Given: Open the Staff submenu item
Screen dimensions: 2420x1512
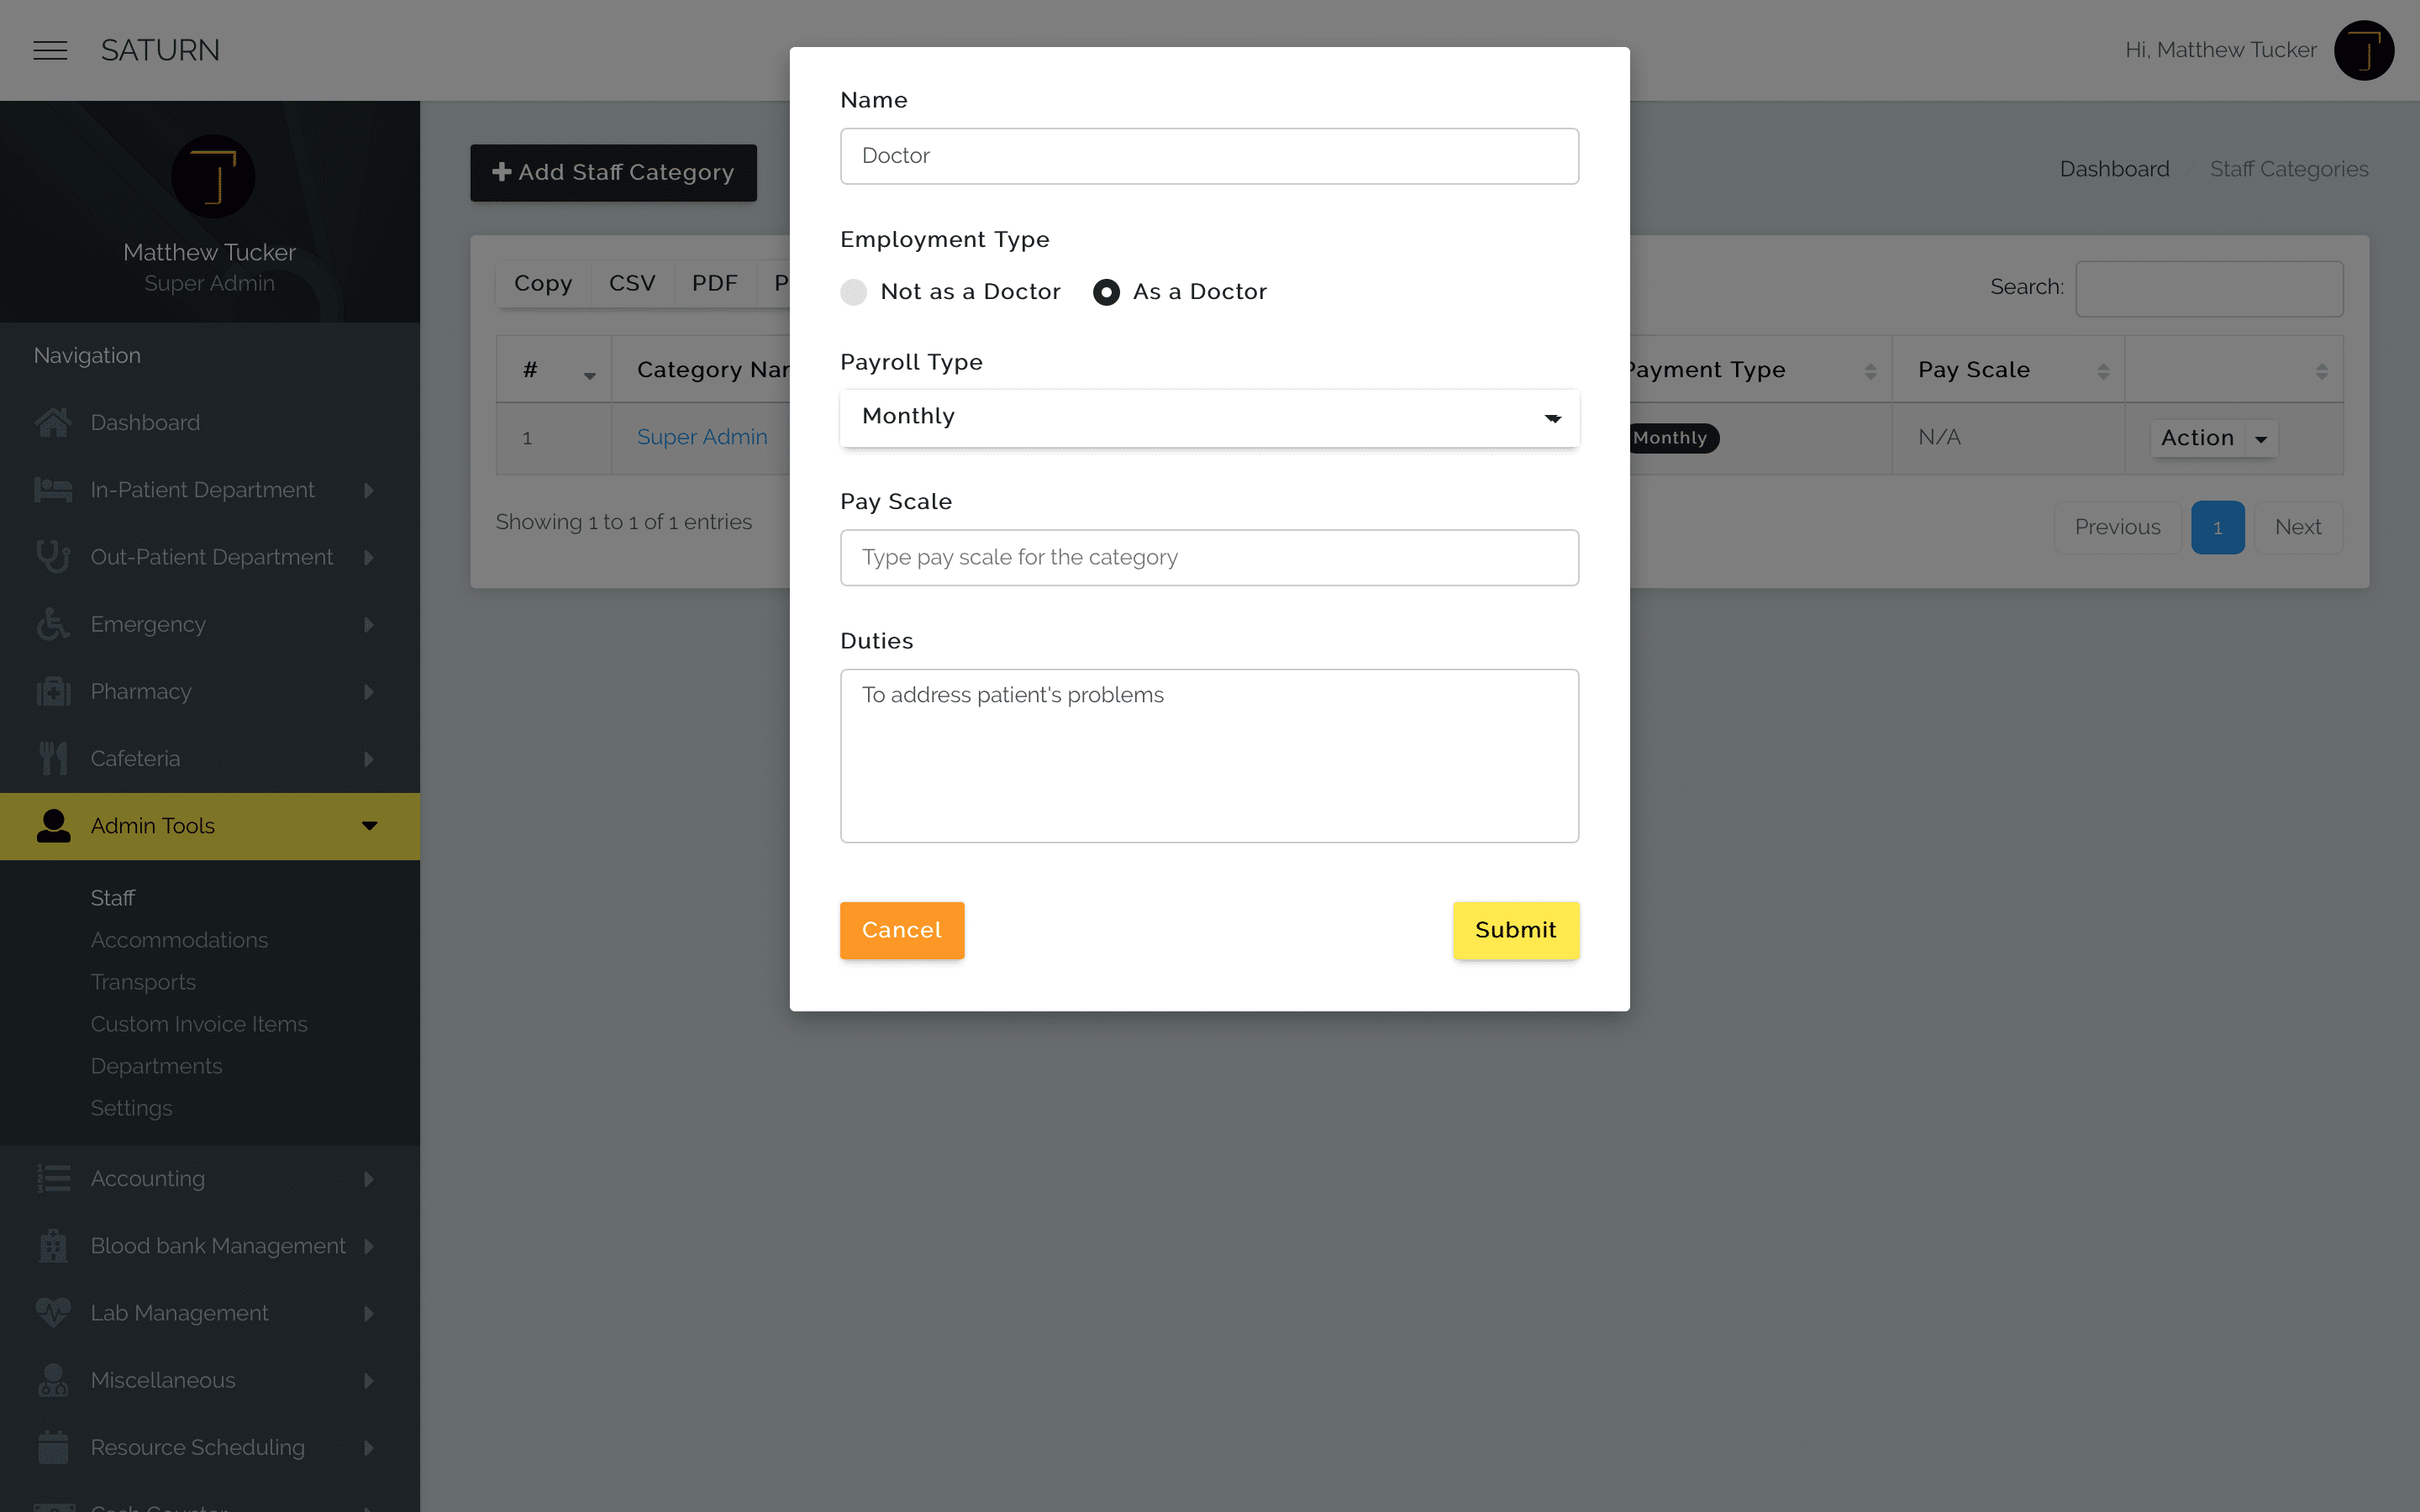Looking at the screenshot, I should [x=112, y=898].
